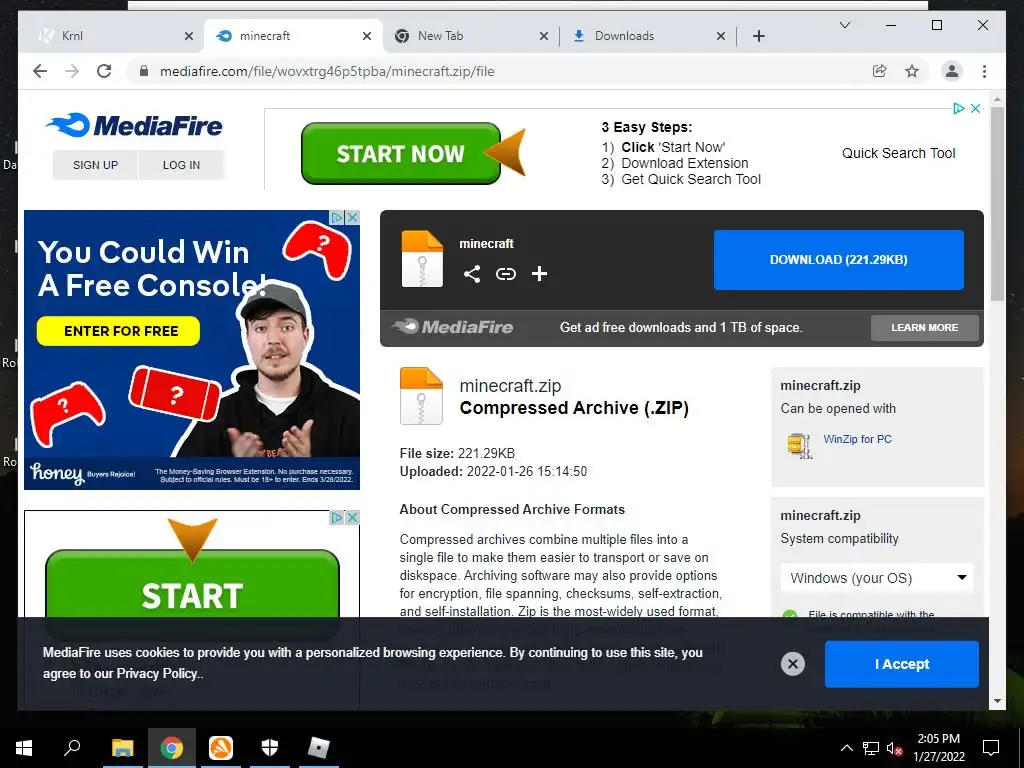Click the muted volume tray icon

point(894,748)
